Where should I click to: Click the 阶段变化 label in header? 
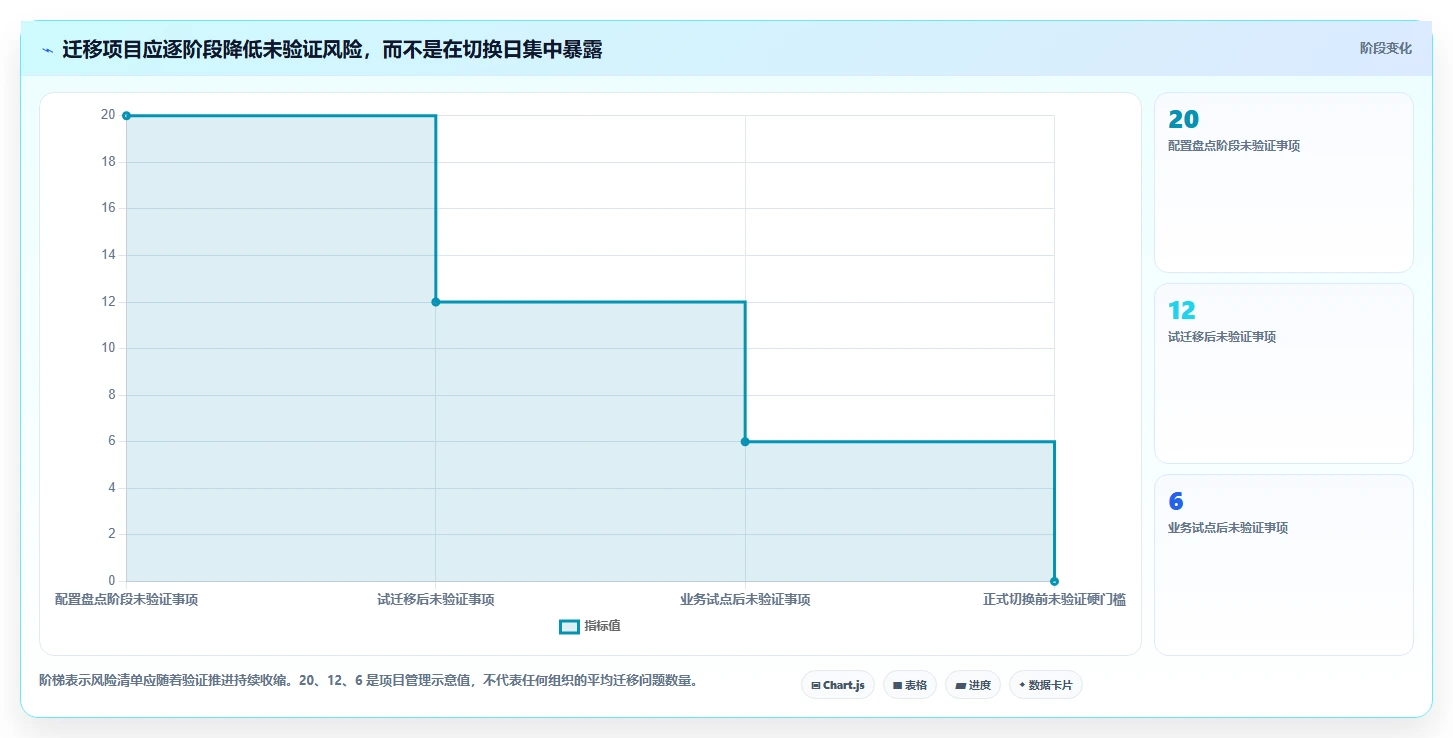click(1386, 48)
